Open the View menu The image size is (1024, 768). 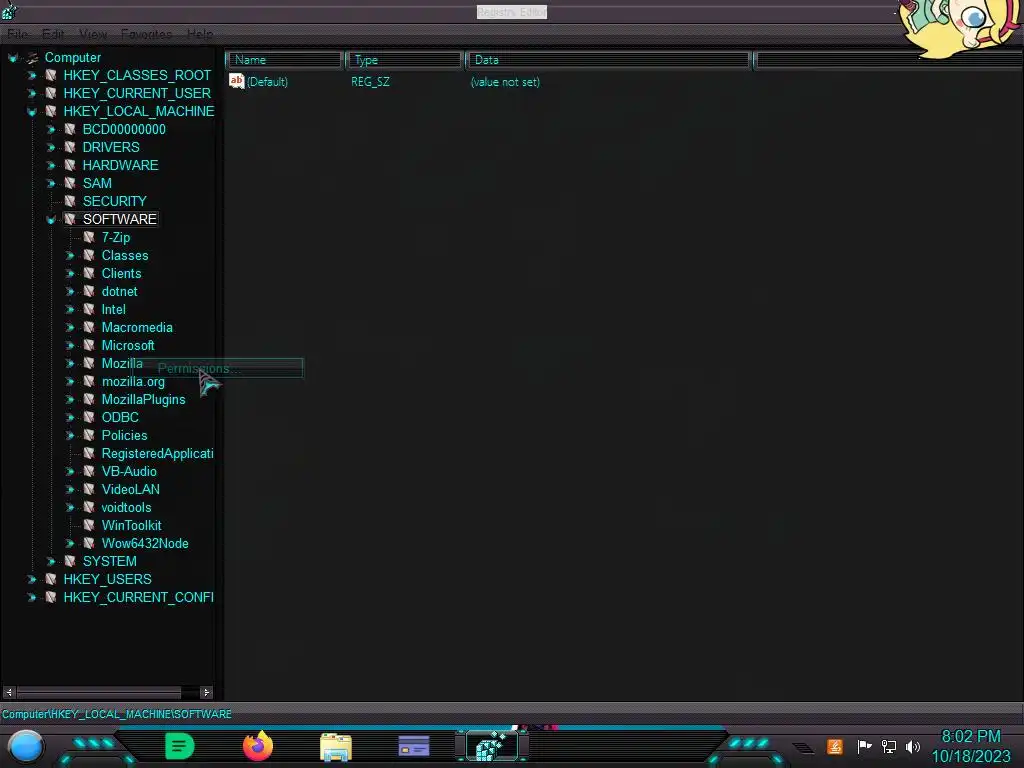pyautogui.click(x=93, y=34)
